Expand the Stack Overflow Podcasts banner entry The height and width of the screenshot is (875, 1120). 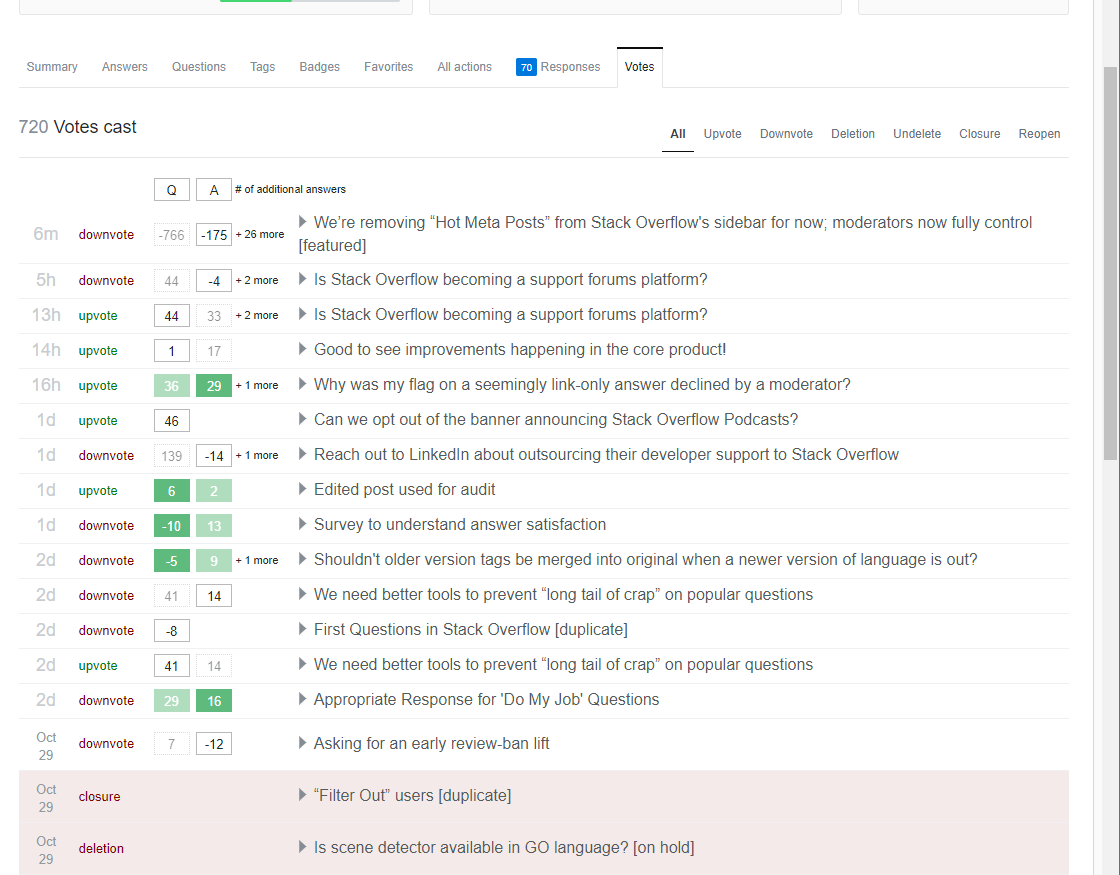point(302,419)
